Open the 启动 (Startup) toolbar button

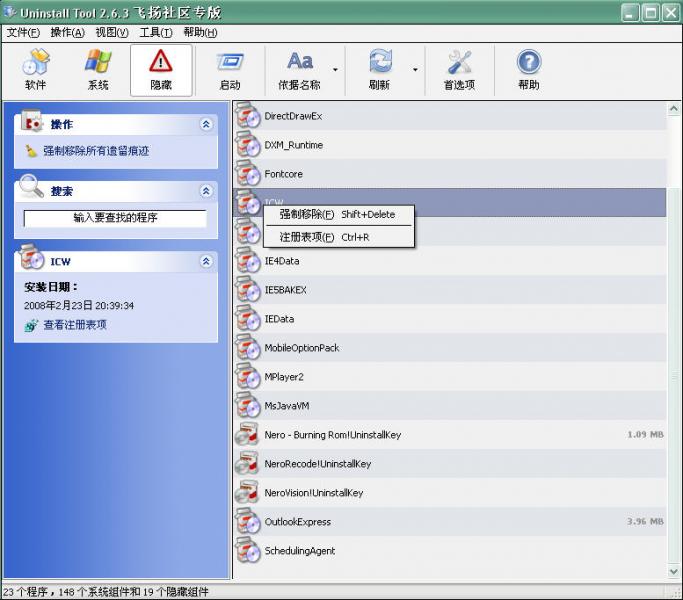[x=230, y=70]
